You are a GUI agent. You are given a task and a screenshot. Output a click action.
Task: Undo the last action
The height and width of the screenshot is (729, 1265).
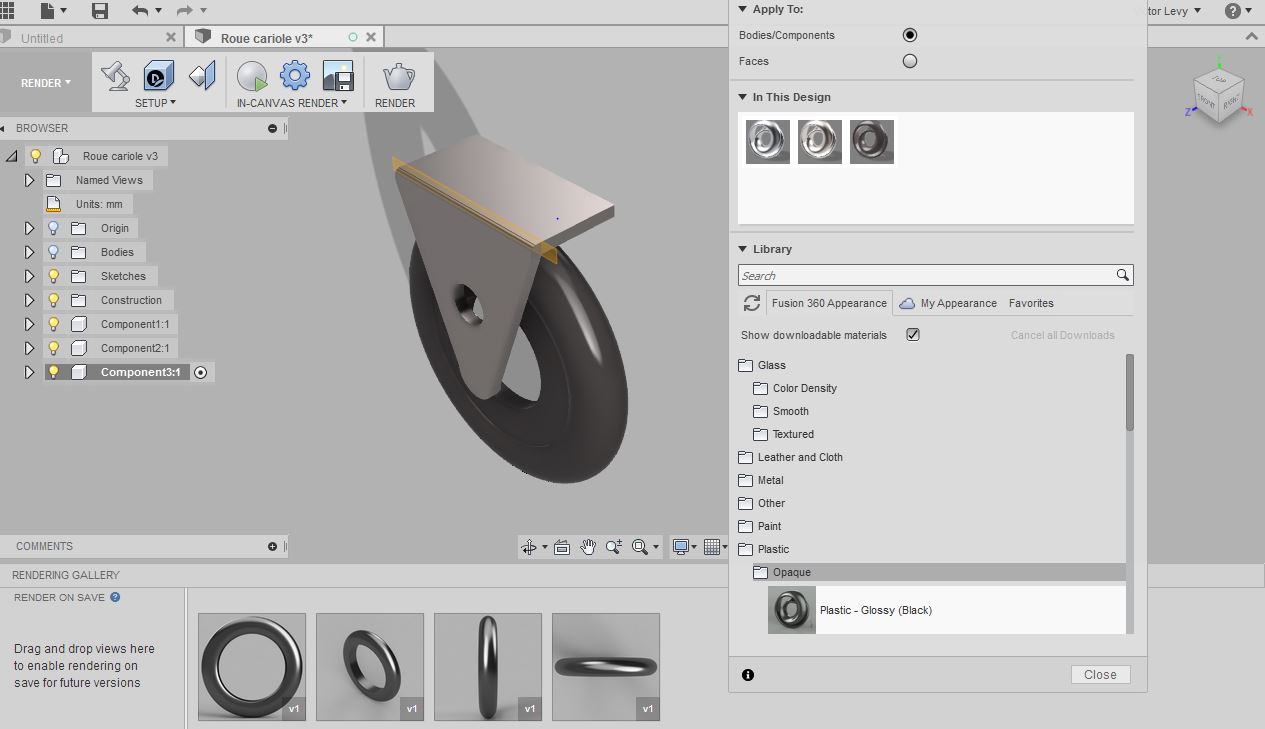click(140, 11)
